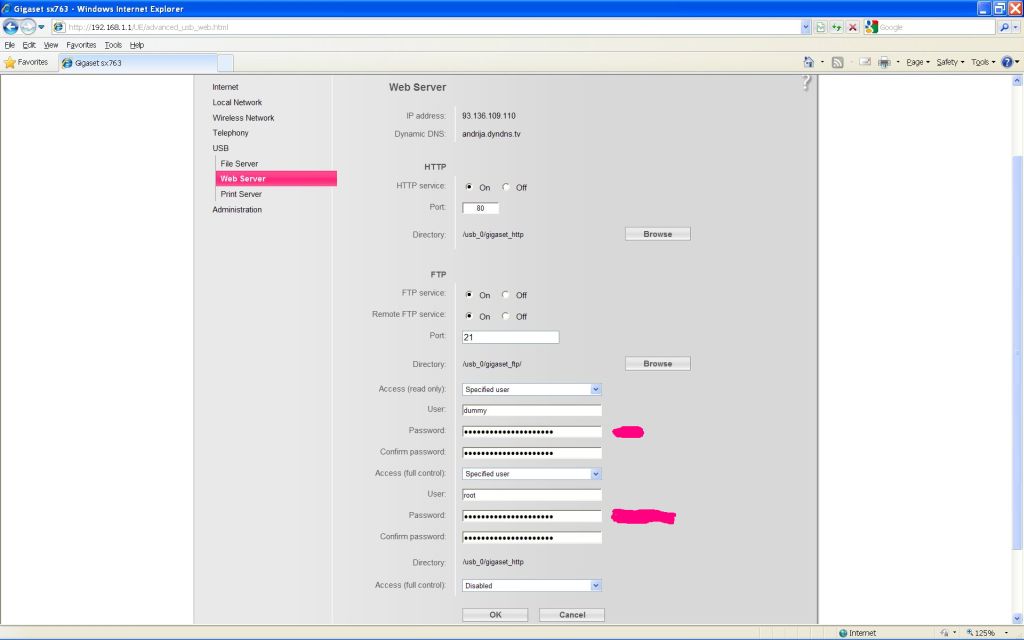The image size is (1024, 640).
Task: Open the Access (read only) dropdown
Action: [531, 389]
